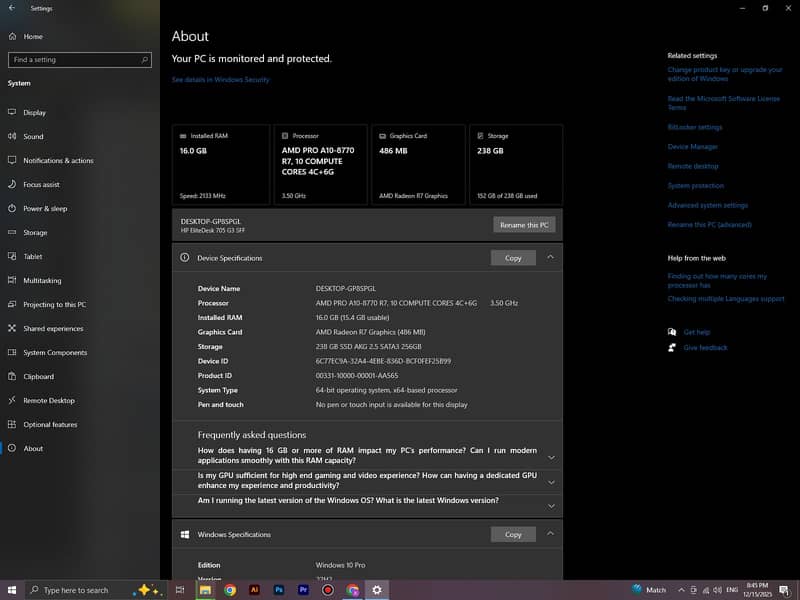Select the Device ID value text

[x=383, y=361]
